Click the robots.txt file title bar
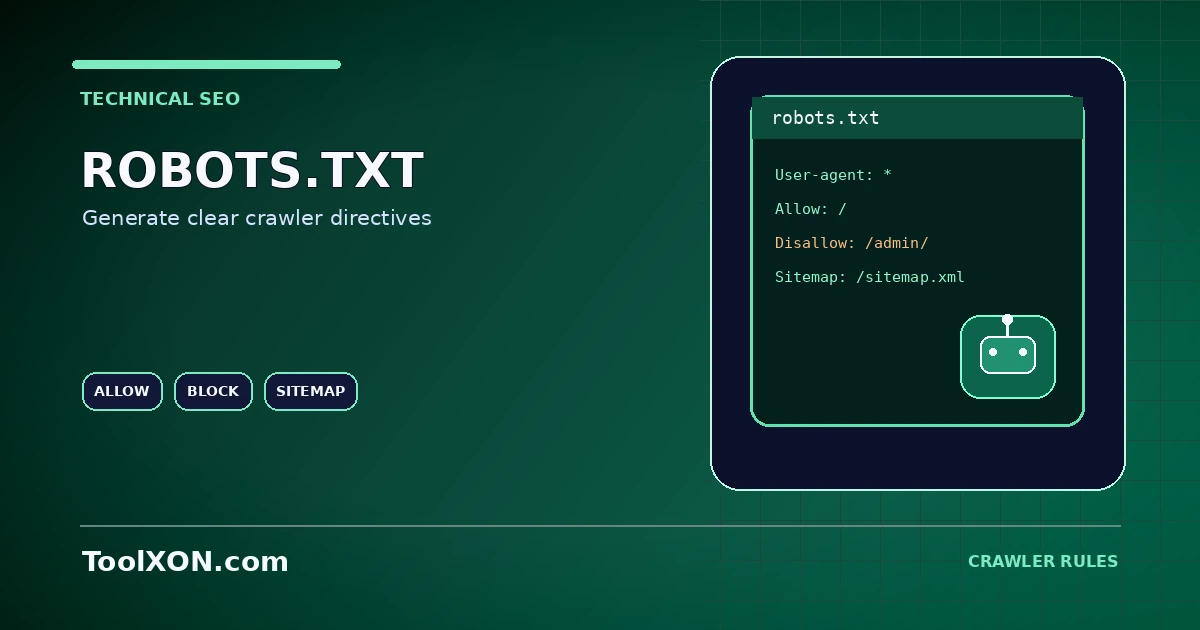 point(917,118)
